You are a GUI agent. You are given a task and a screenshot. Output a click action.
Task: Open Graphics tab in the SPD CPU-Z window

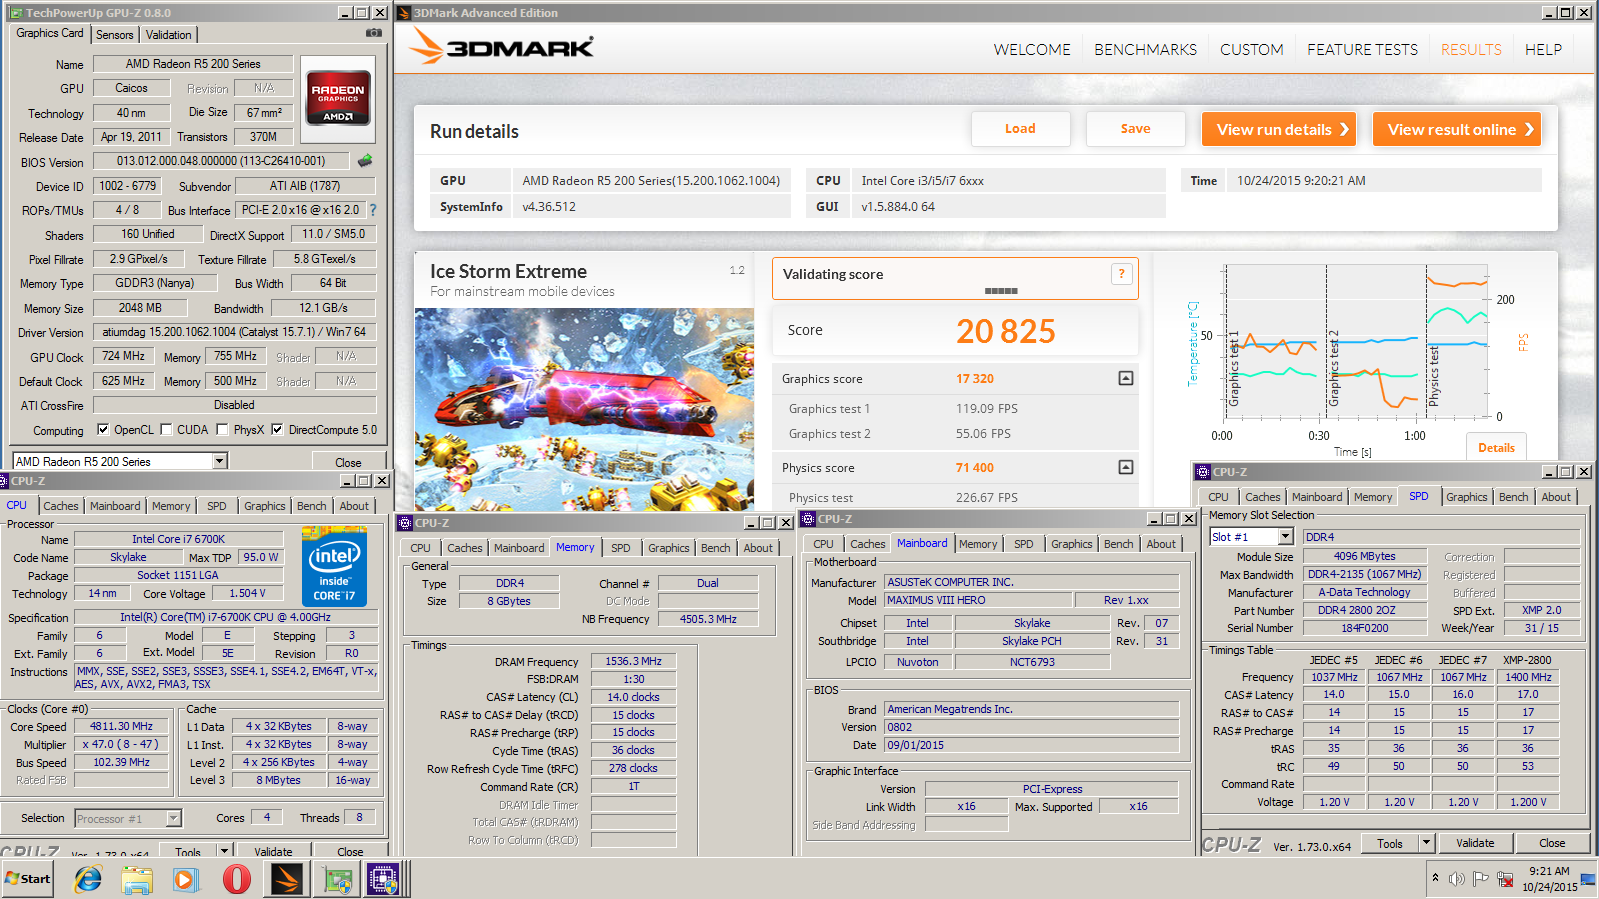[1466, 497]
